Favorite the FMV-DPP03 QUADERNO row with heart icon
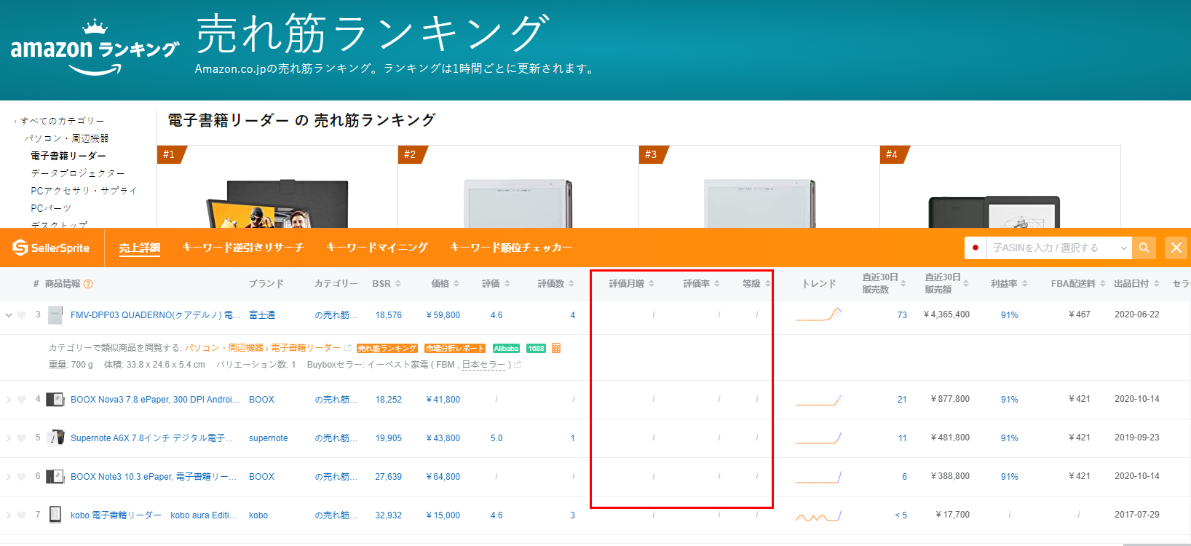Screen dimensions: 1191x546 (x=22, y=314)
